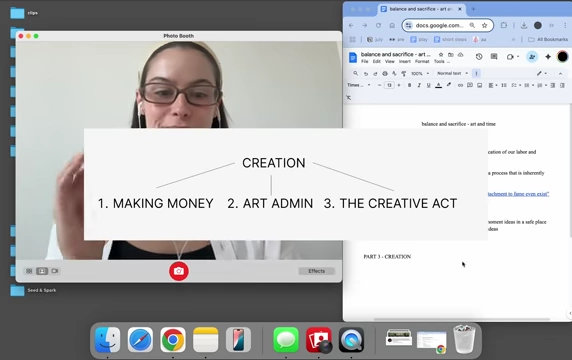View site information icon in address bar
The image size is (572, 360).
pos(409,26)
